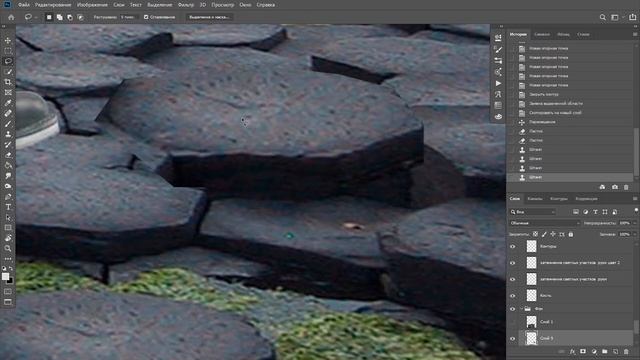Image resolution: width=640 pixels, height=360 pixels.
Task: Toggle Lock transparent pixels icon
Action: [x=535, y=234]
